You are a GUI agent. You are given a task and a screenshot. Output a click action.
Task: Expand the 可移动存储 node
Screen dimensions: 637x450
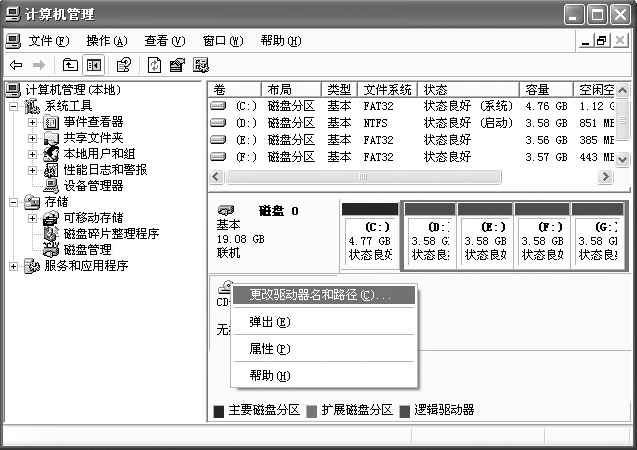tap(32, 218)
